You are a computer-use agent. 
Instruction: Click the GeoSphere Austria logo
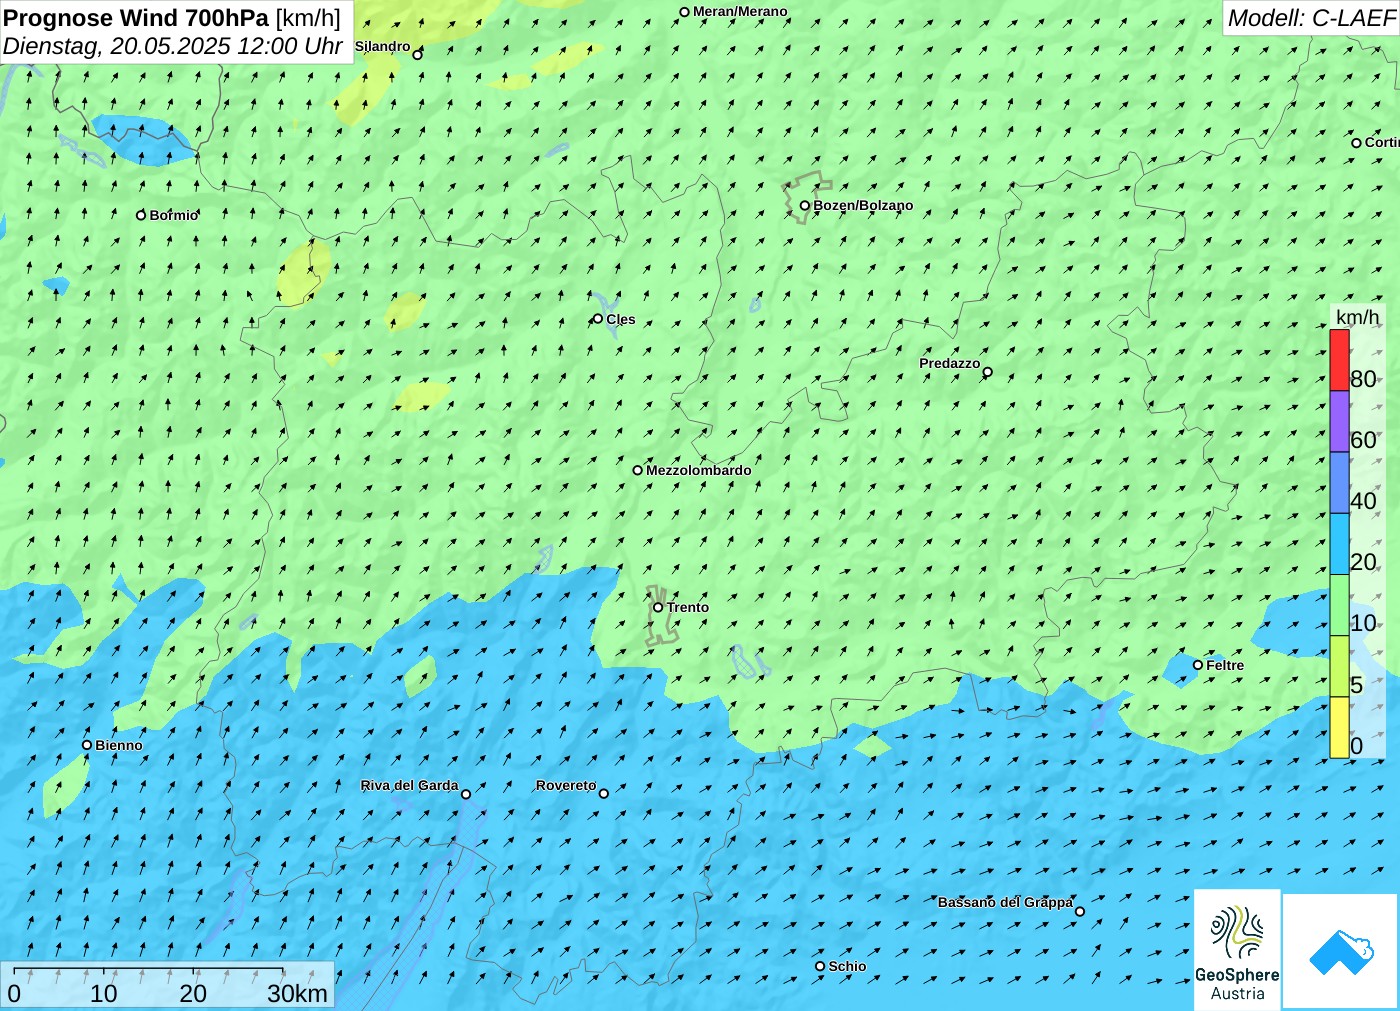(x=1237, y=948)
